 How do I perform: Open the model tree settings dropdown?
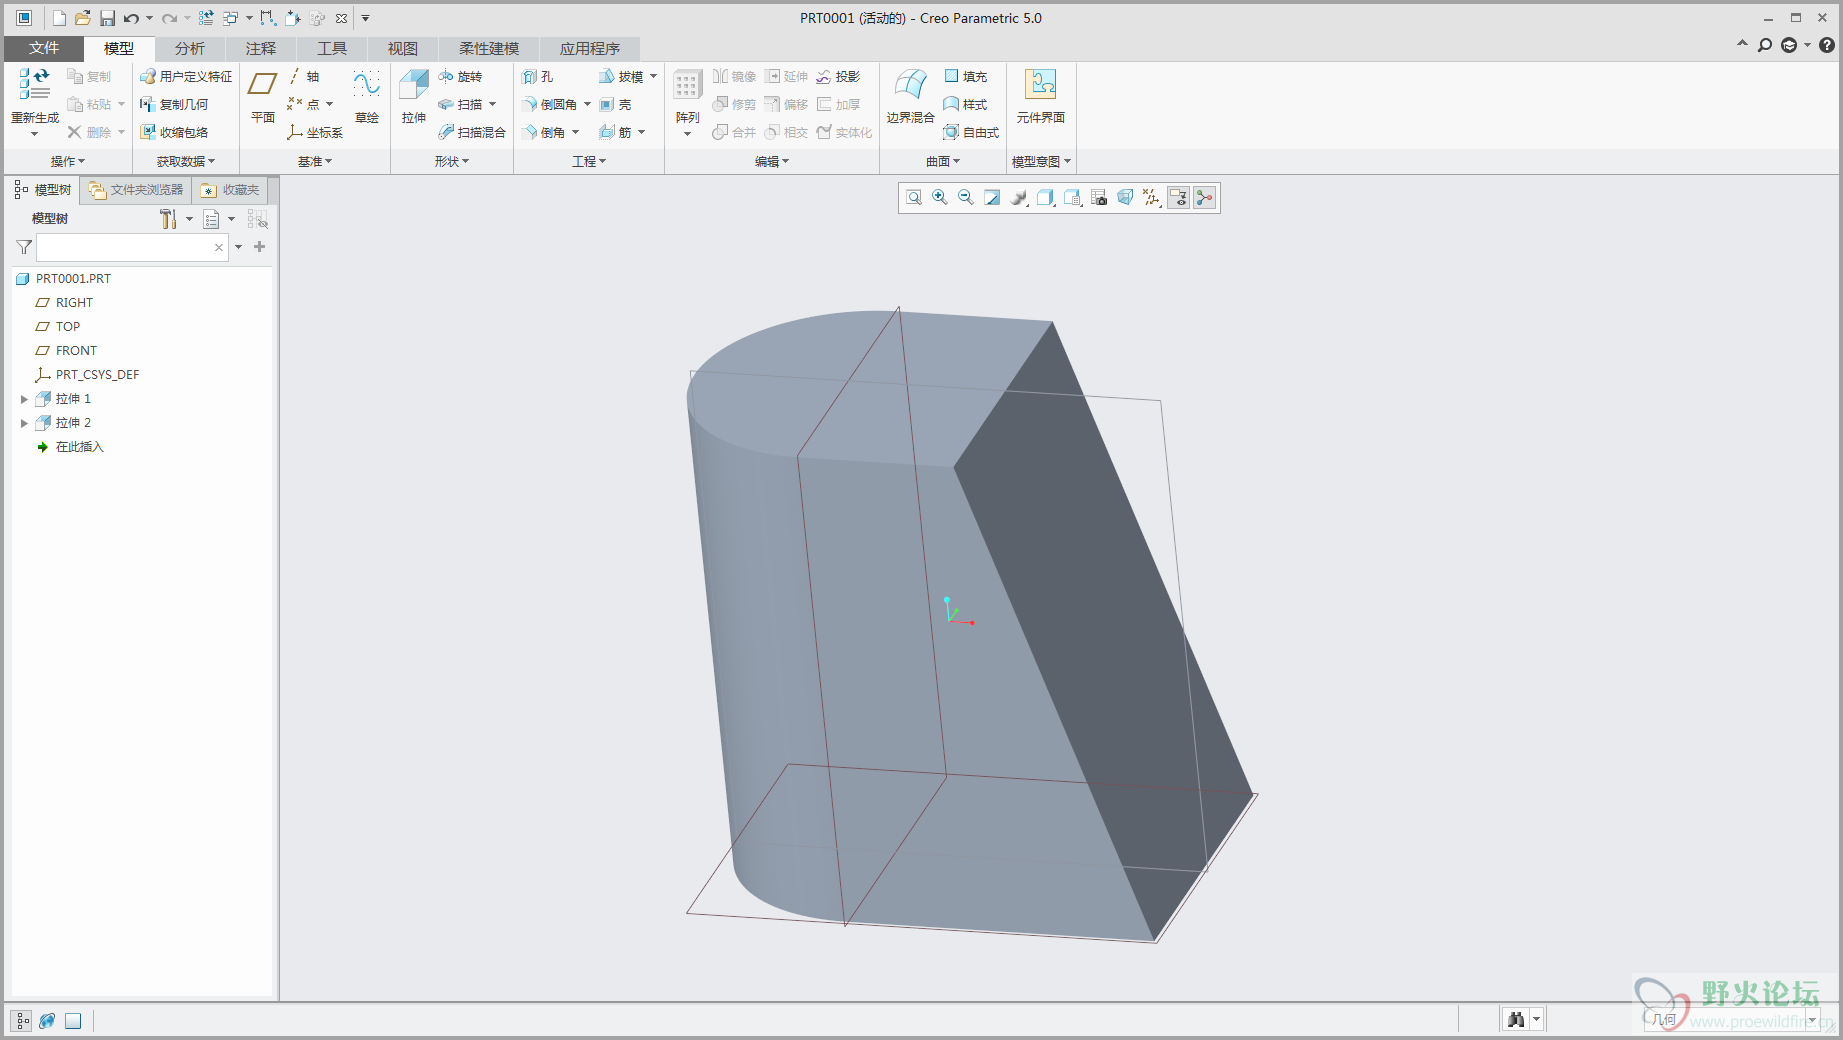[x=190, y=219]
